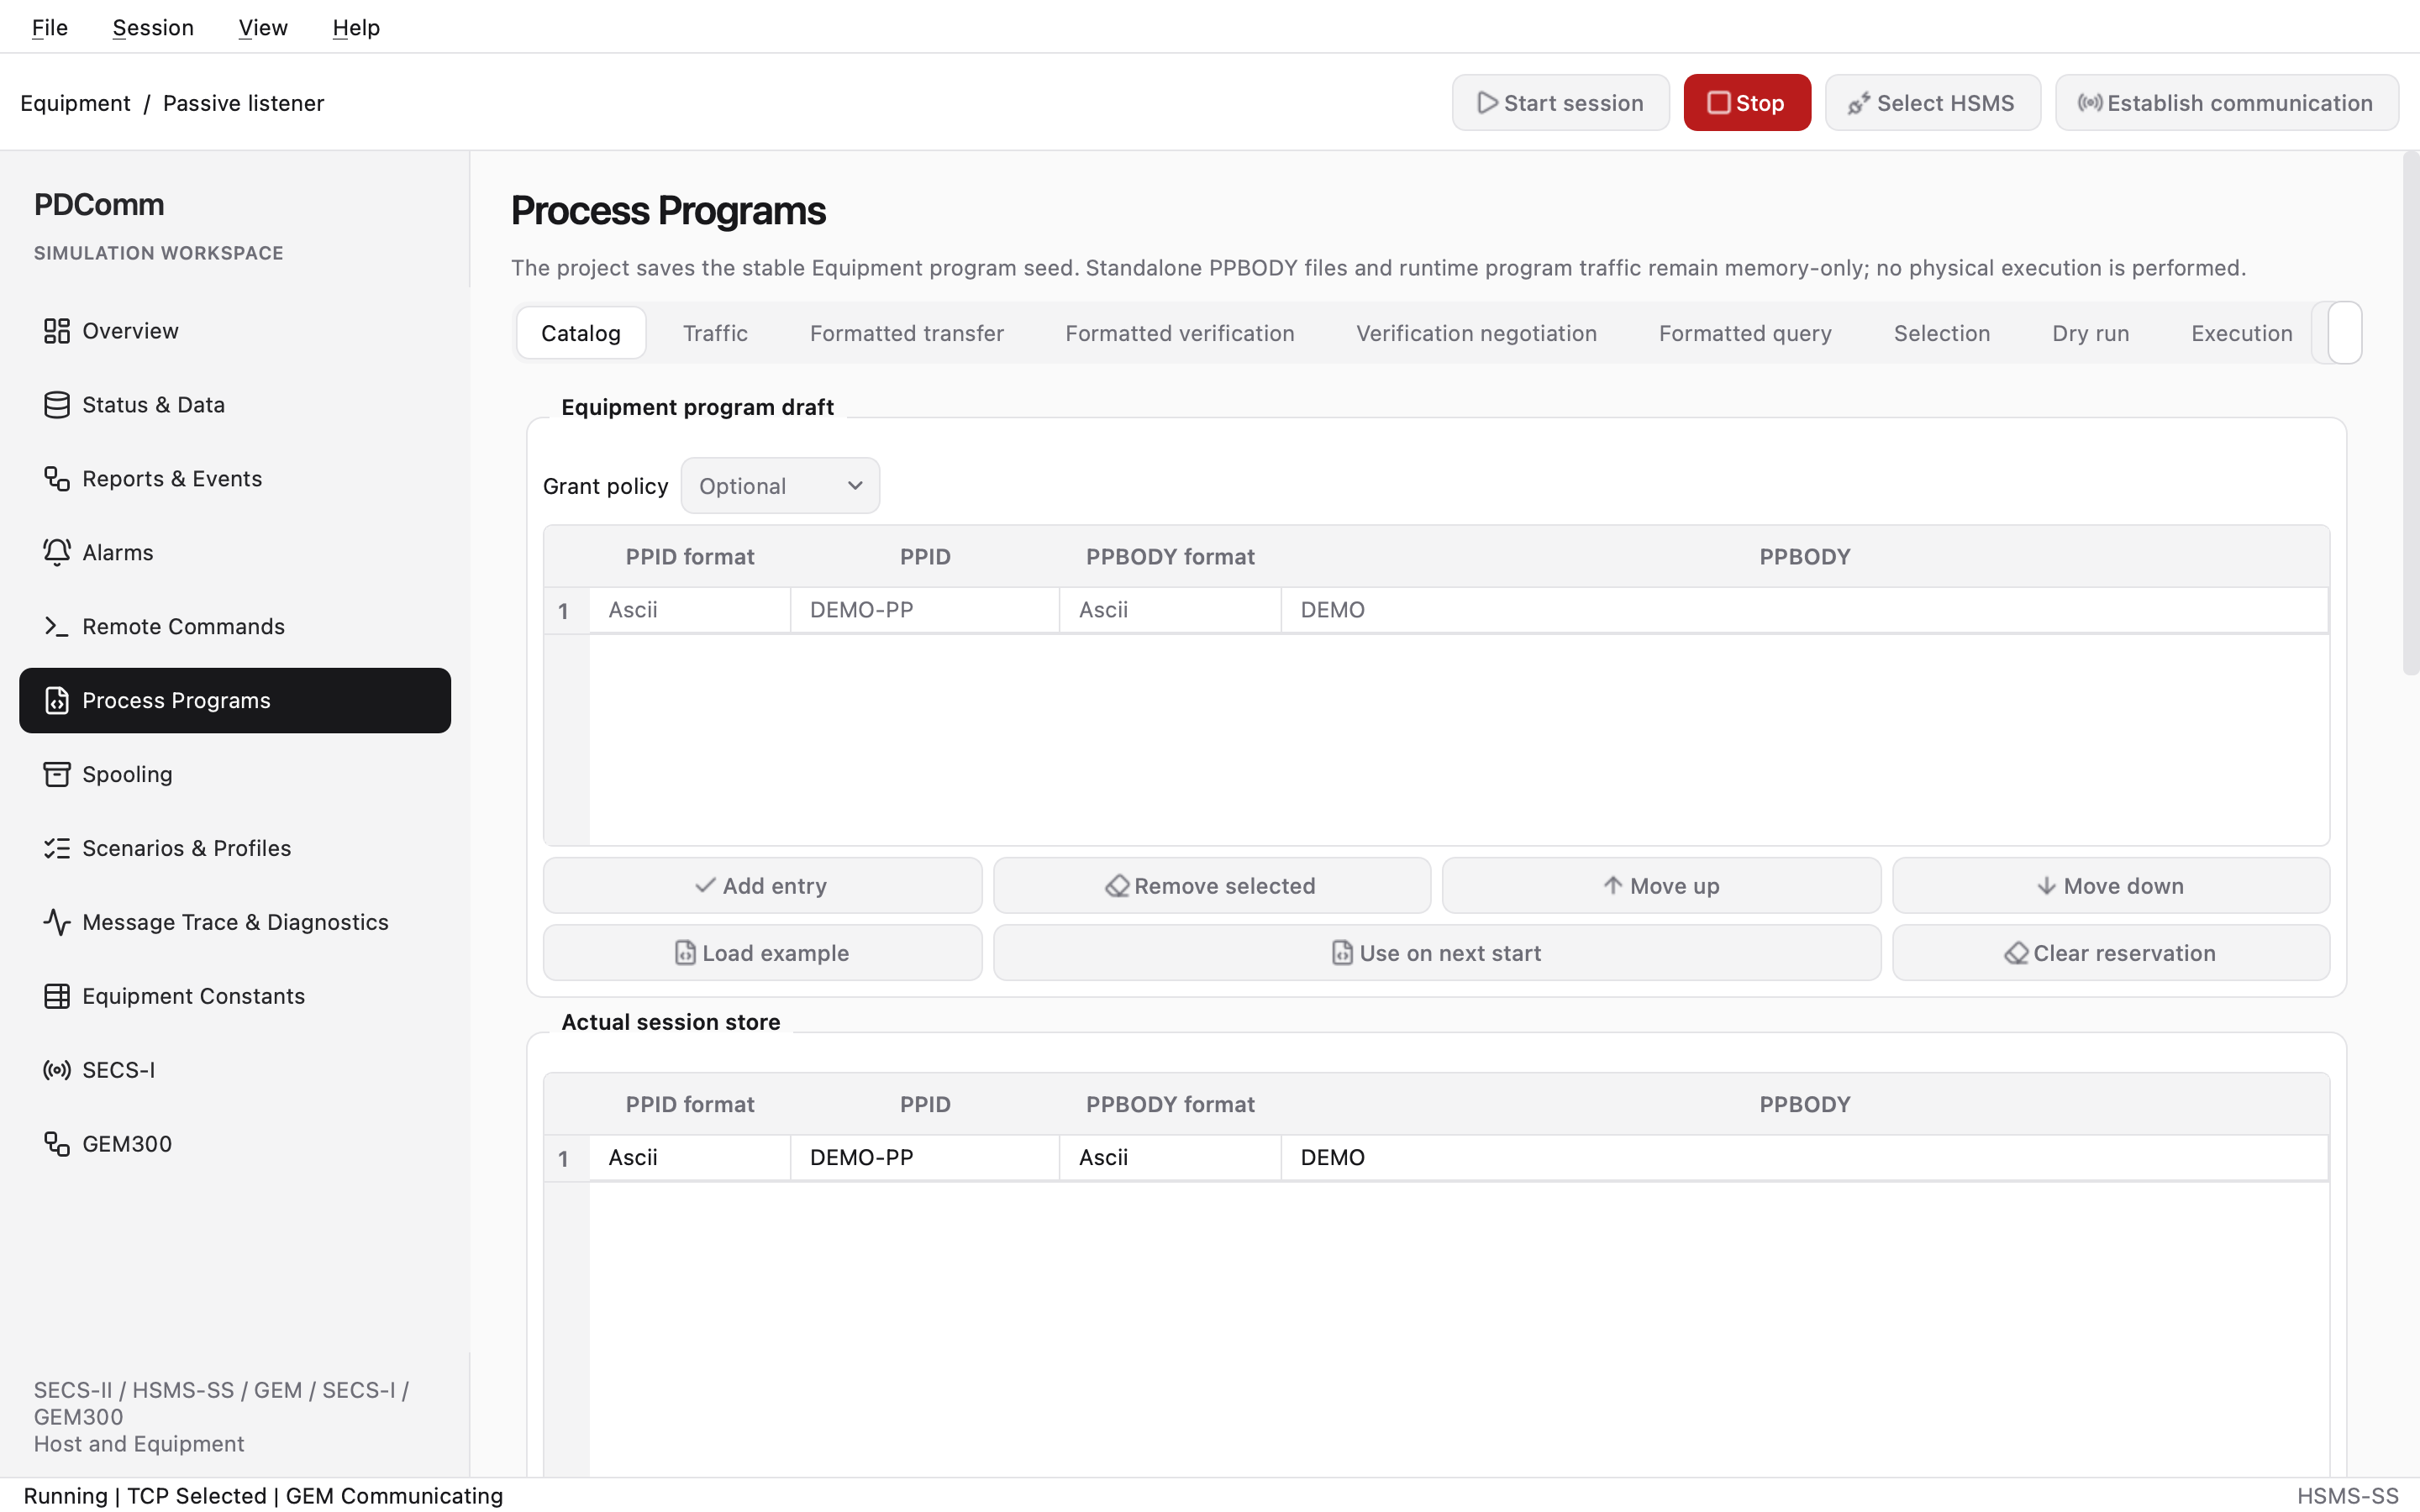
Task: Open the Overview sidebar icon
Action: pyautogui.click(x=57, y=331)
